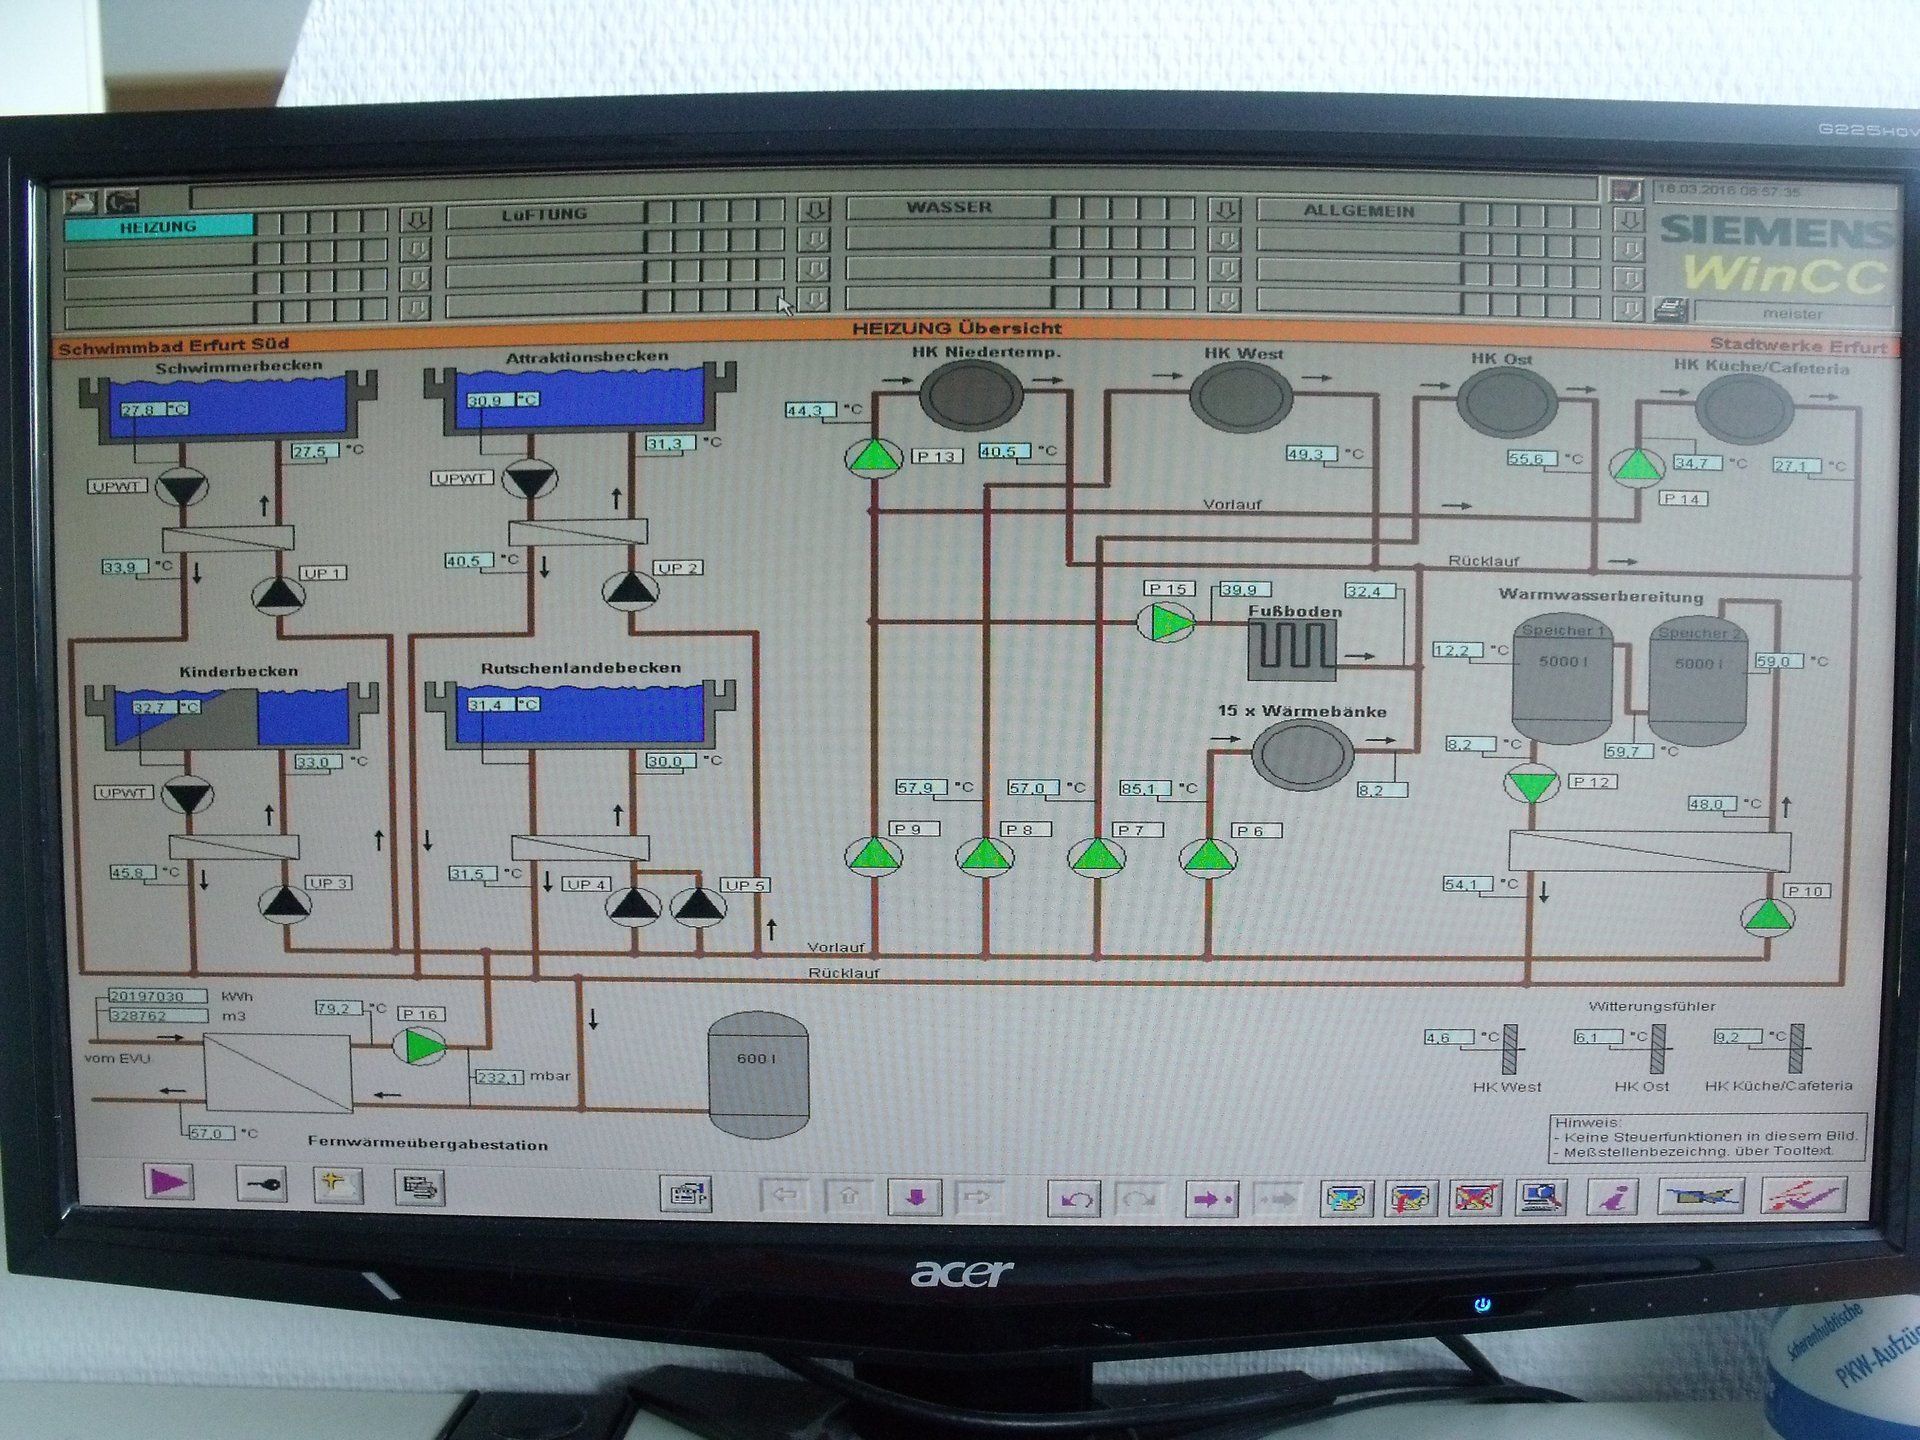Viewport: 1920px width, 1440px height.
Task: Click the first icon above HEIZUNG button
Action: tap(81, 200)
